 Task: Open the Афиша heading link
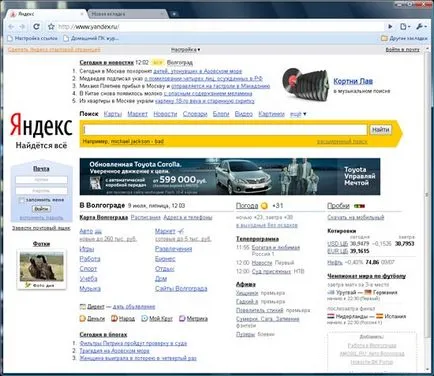[246, 284]
